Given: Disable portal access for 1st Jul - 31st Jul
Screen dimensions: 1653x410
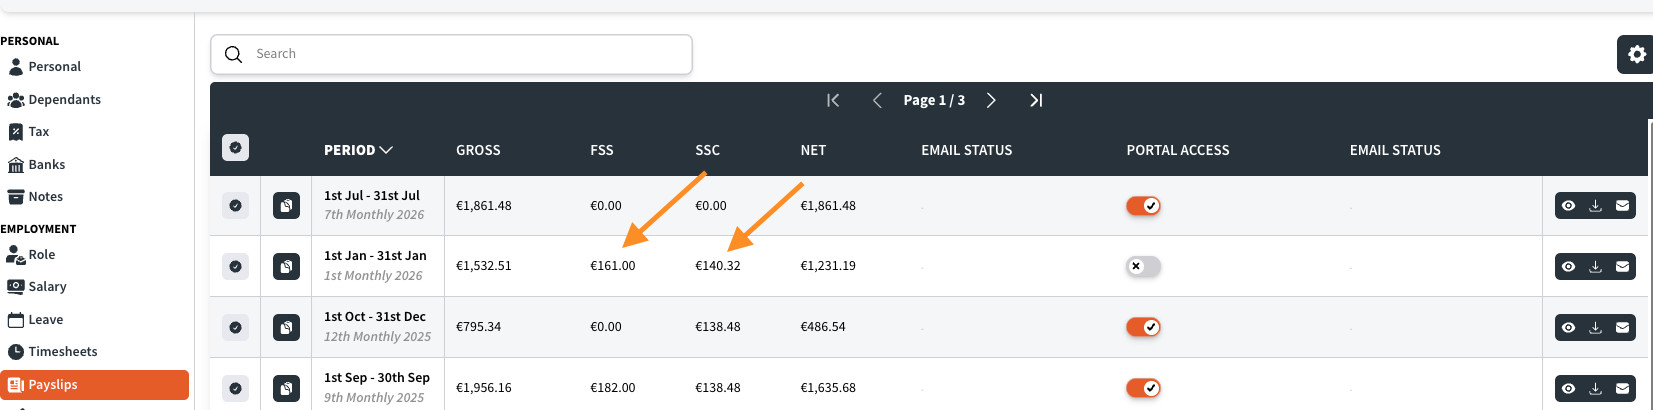Looking at the screenshot, I should 1143,206.
